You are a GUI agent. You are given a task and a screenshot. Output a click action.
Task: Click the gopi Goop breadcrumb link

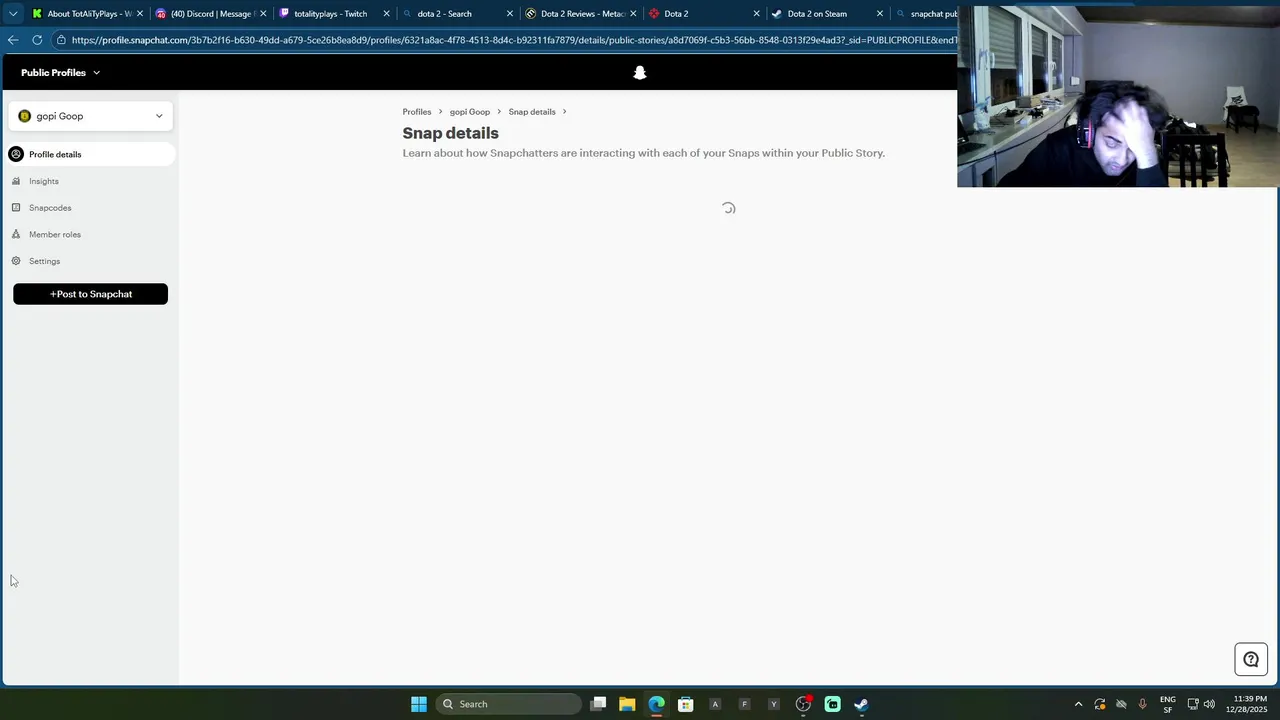click(x=470, y=112)
